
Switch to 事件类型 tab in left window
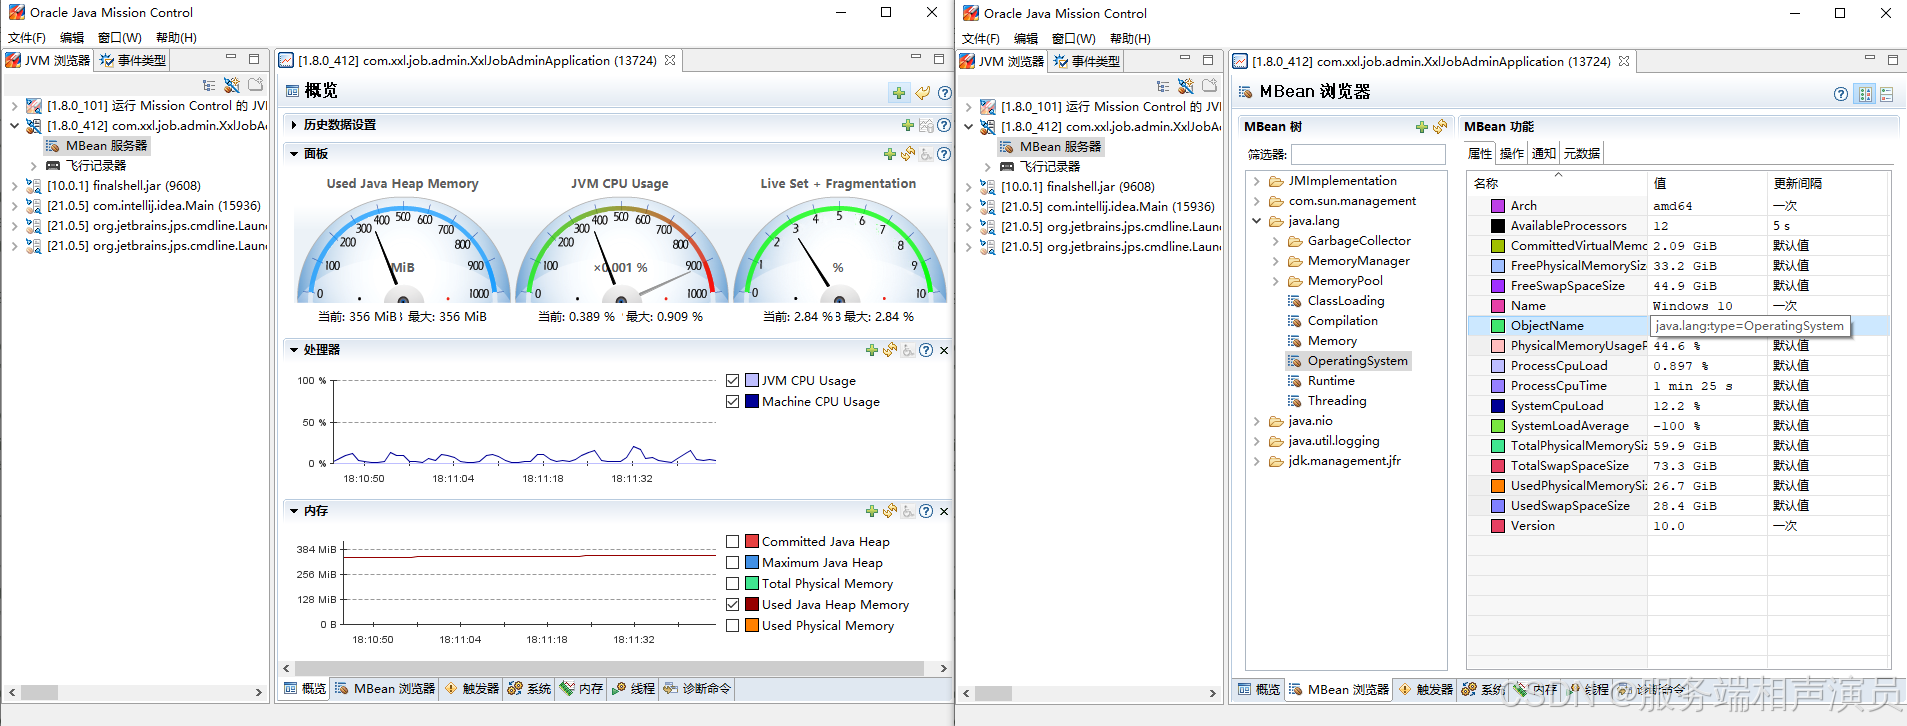click(x=133, y=61)
